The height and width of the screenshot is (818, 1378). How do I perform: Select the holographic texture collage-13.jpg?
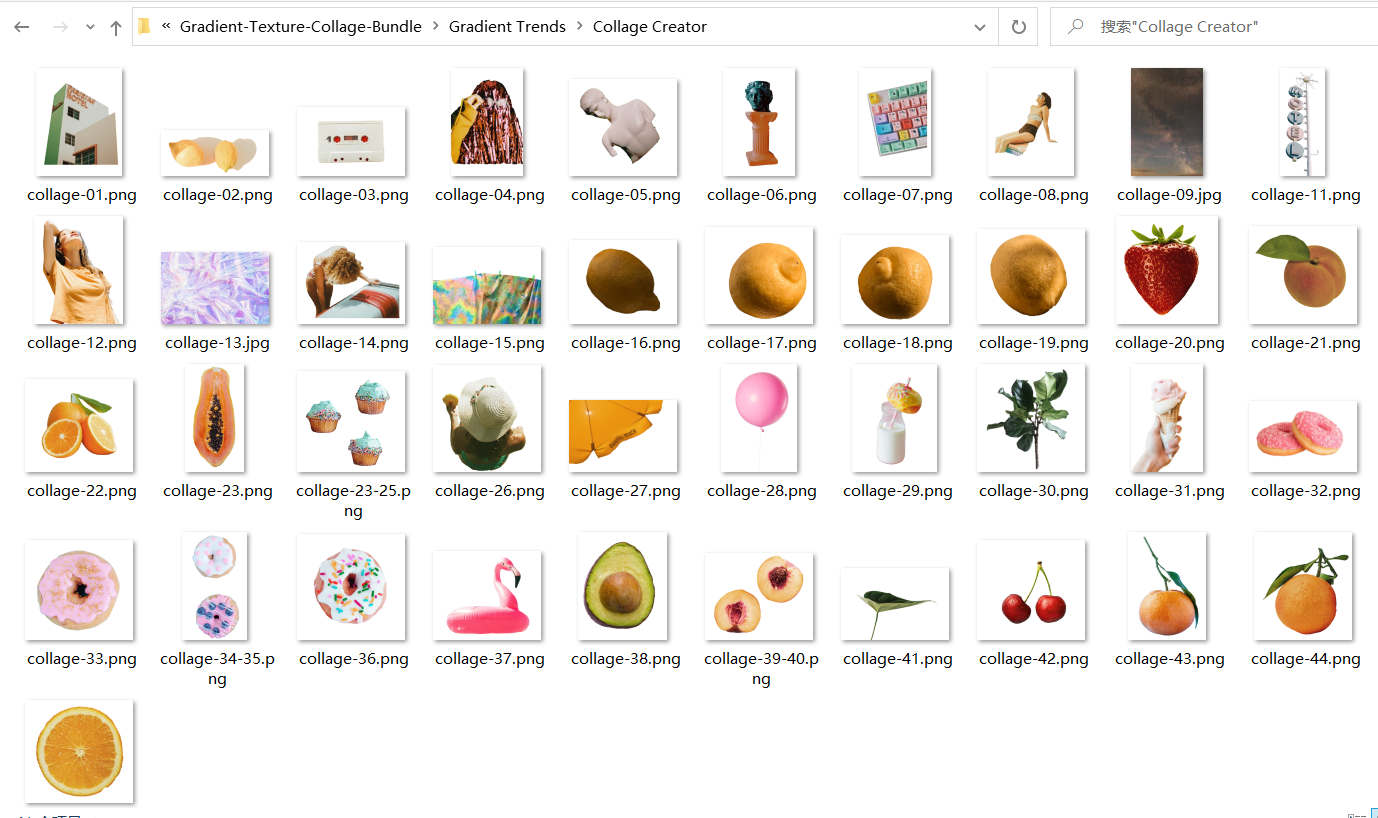tap(215, 288)
